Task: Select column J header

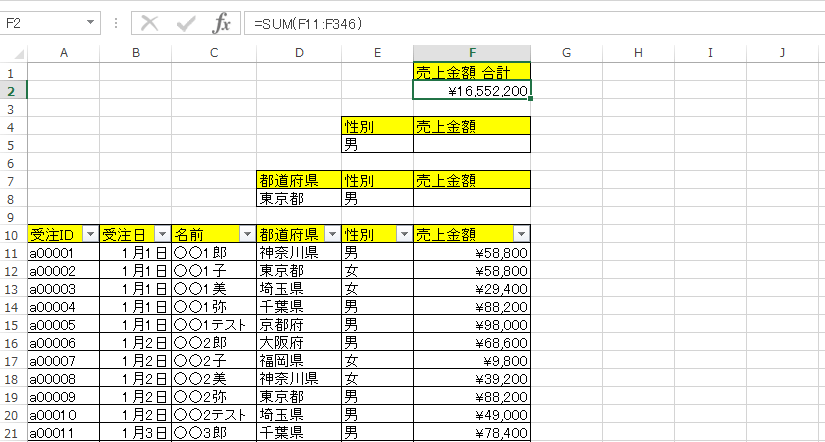Action: pos(782,52)
